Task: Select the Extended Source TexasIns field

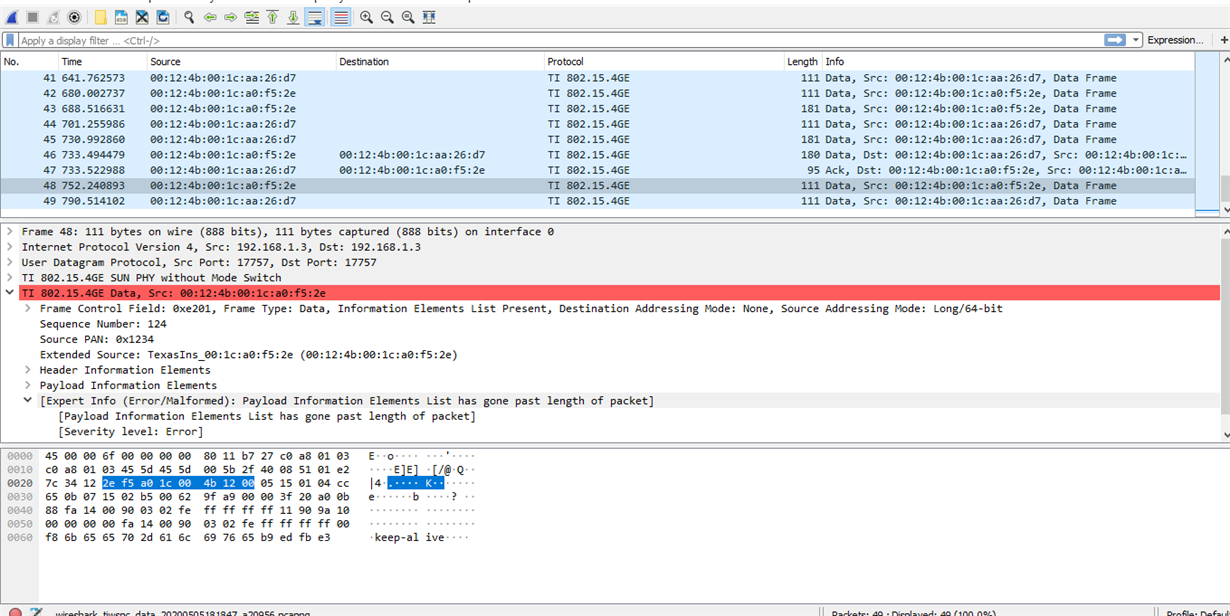Action: click(x=249, y=355)
